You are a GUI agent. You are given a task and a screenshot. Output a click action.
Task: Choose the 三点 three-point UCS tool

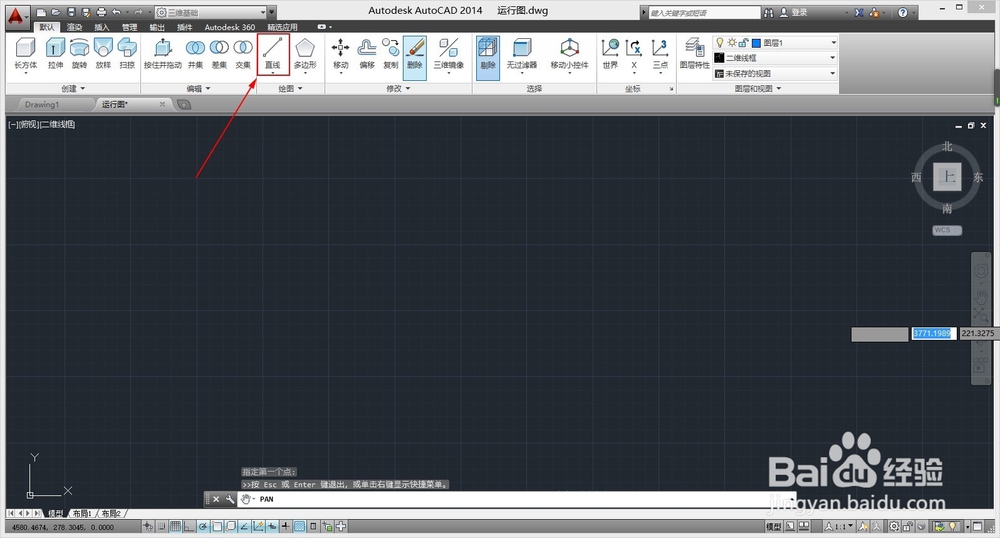click(660, 54)
